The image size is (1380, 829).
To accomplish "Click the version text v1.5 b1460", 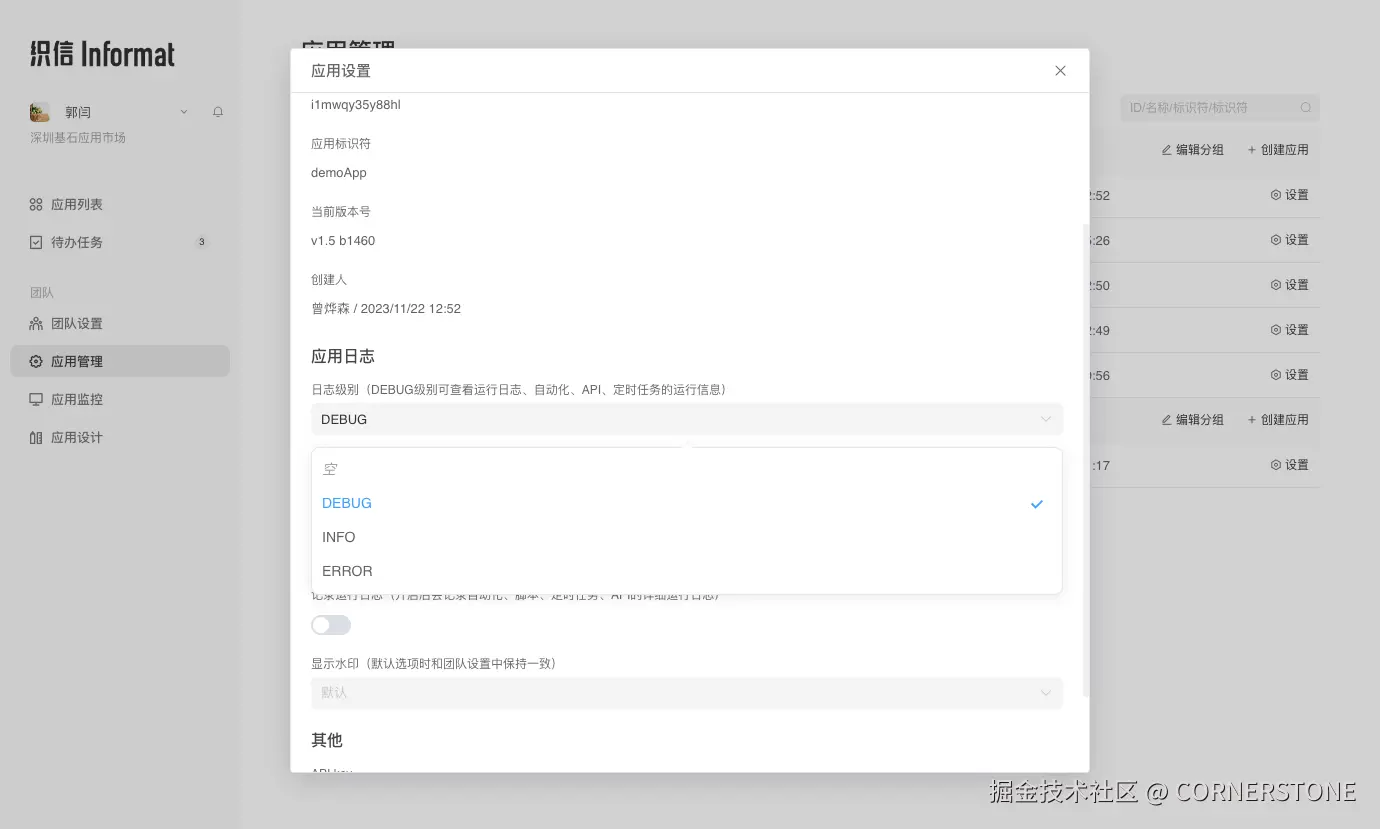I will 343,241.
